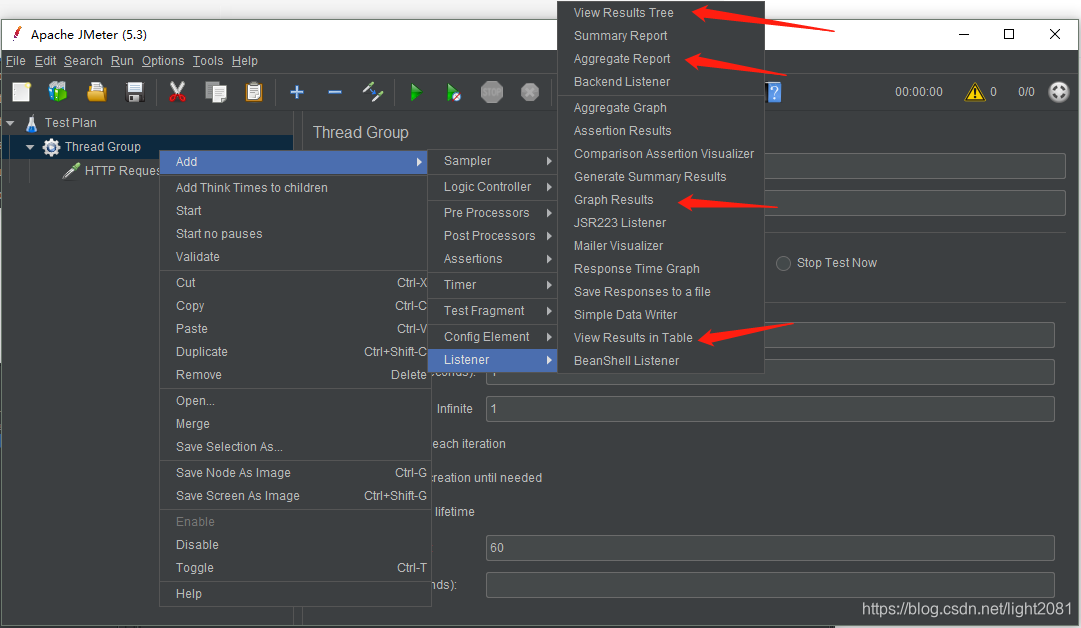Choose Summary Report listener
Screen dimensions: 1081x628
[x=660, y=36]
